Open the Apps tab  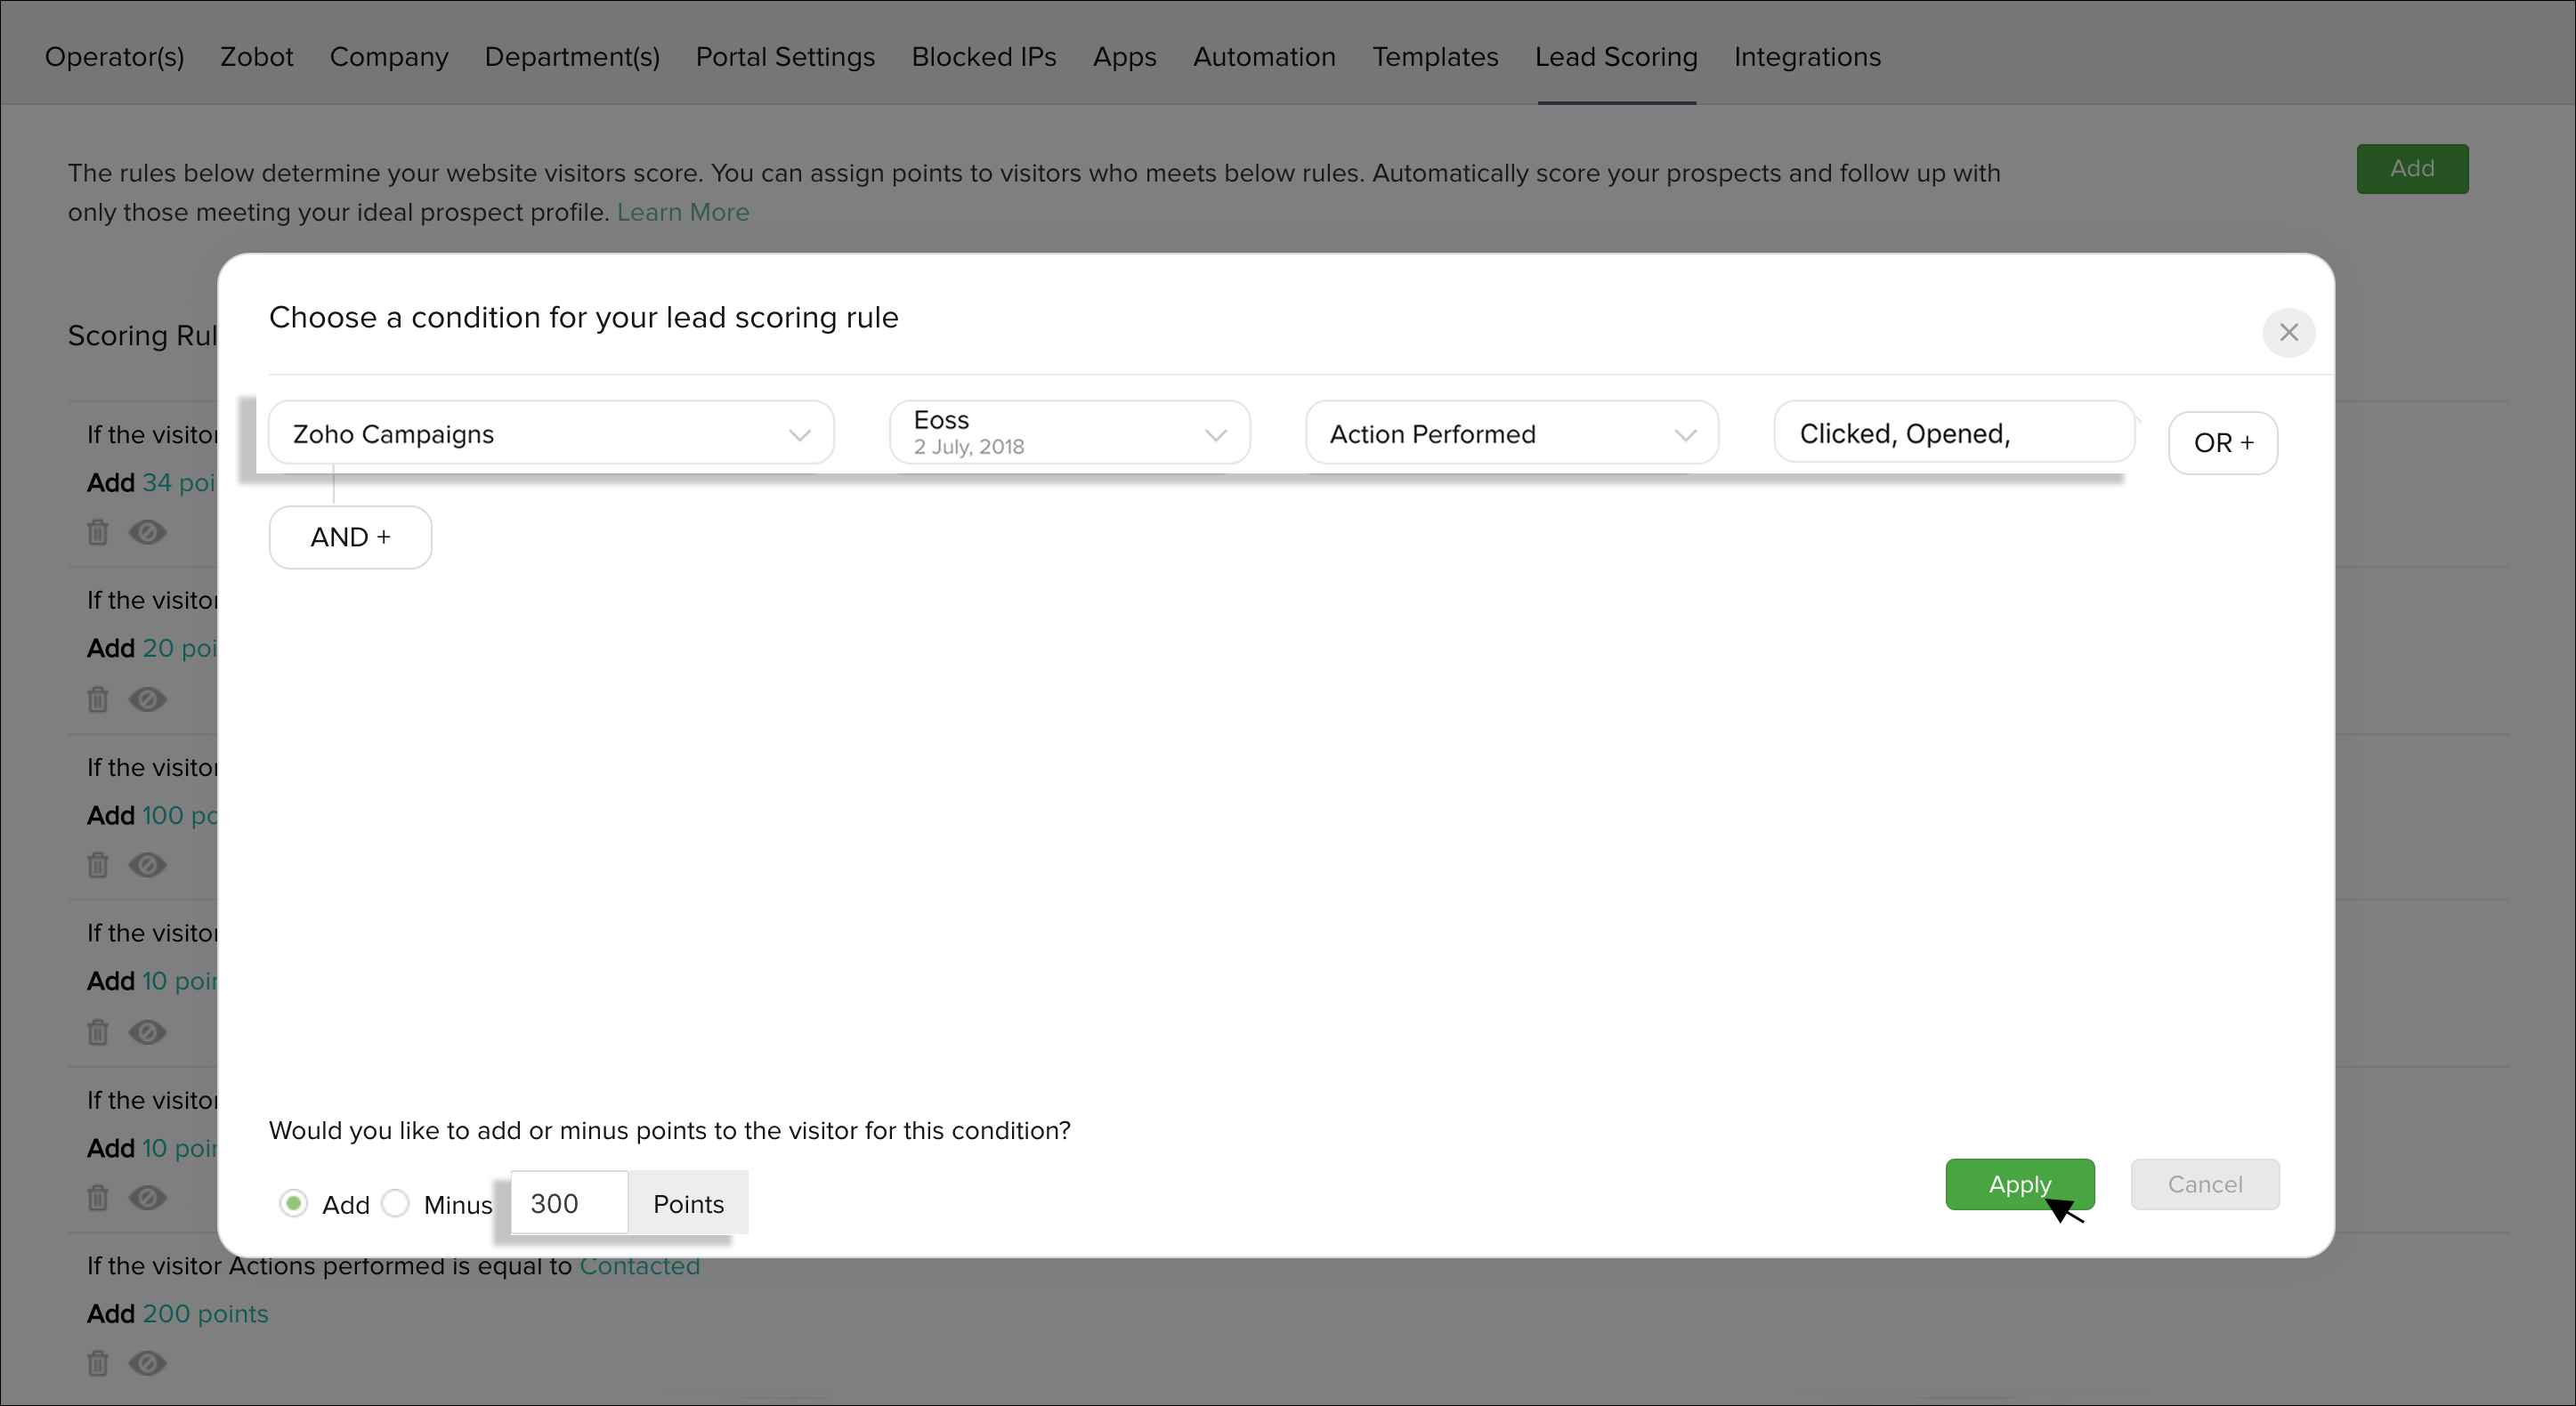pos(1124,57)
